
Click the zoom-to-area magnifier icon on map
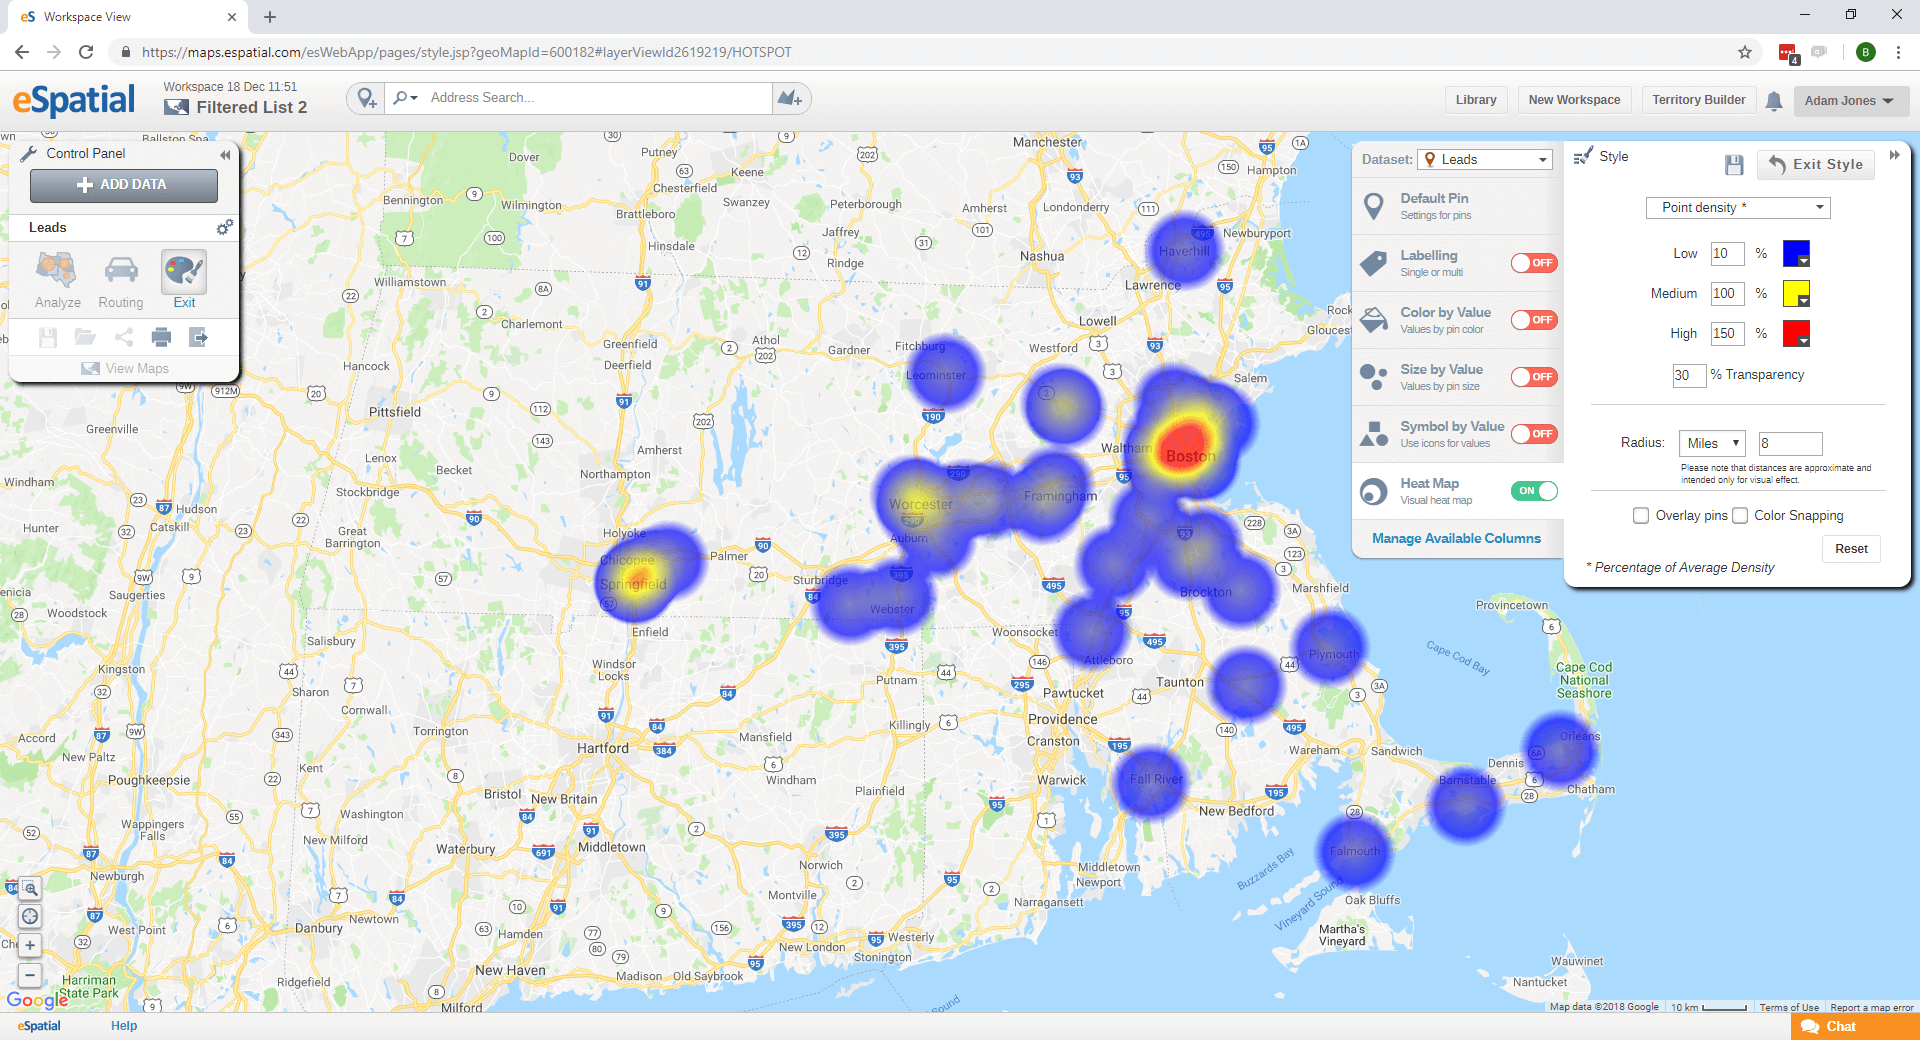pos(30,888)
